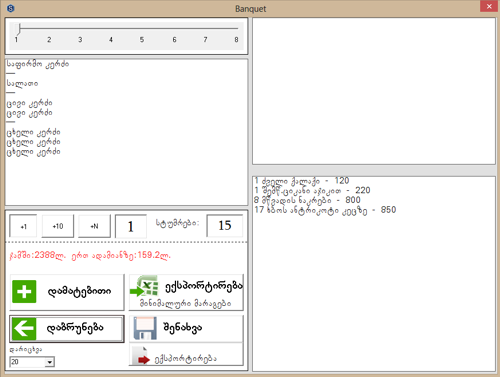Click the სტუმრები label

[177, 223]
